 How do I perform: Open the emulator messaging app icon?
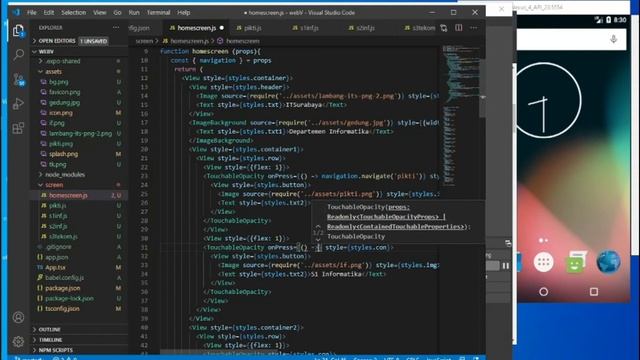coord(576,262)
